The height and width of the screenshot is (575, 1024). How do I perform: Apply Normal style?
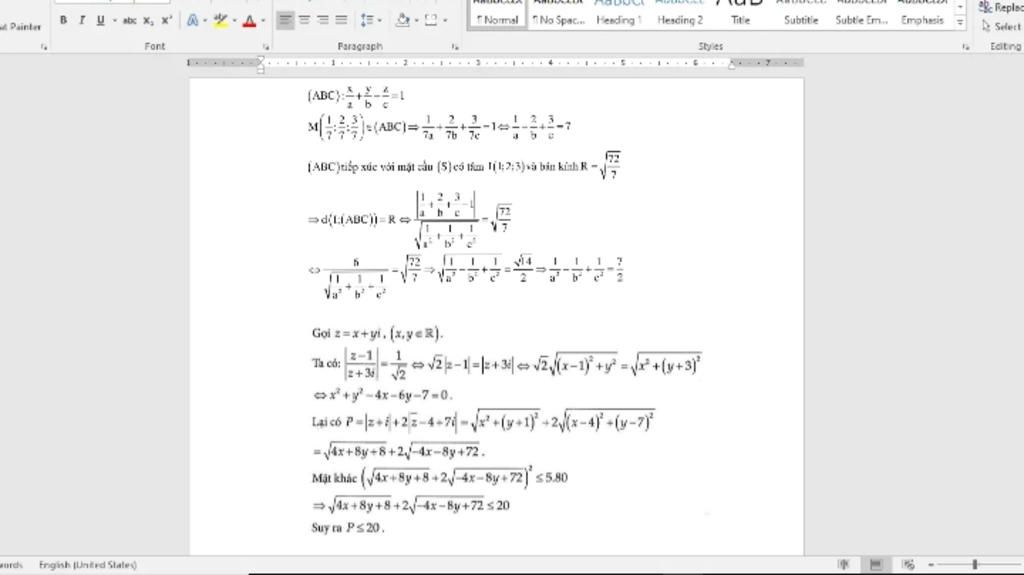(x=497, y=14)
